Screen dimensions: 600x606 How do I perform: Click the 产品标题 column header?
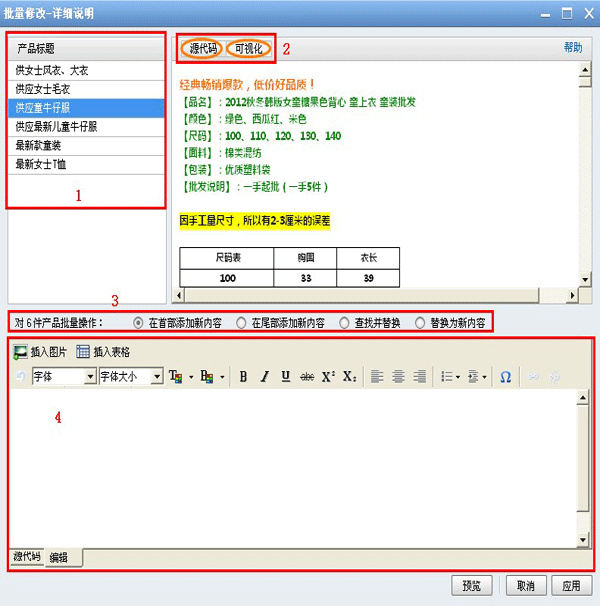point(86,48)
